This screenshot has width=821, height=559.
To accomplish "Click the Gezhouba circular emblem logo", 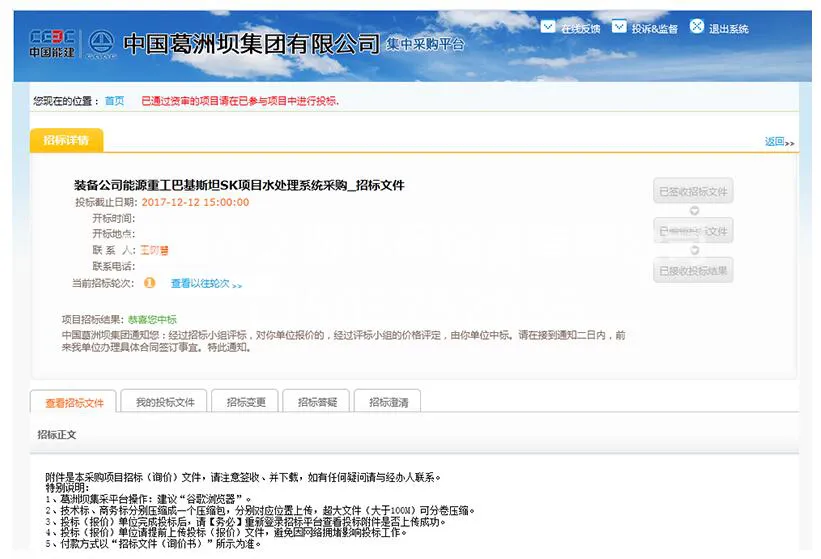I will pyautogui.click(x=99, y=43).
